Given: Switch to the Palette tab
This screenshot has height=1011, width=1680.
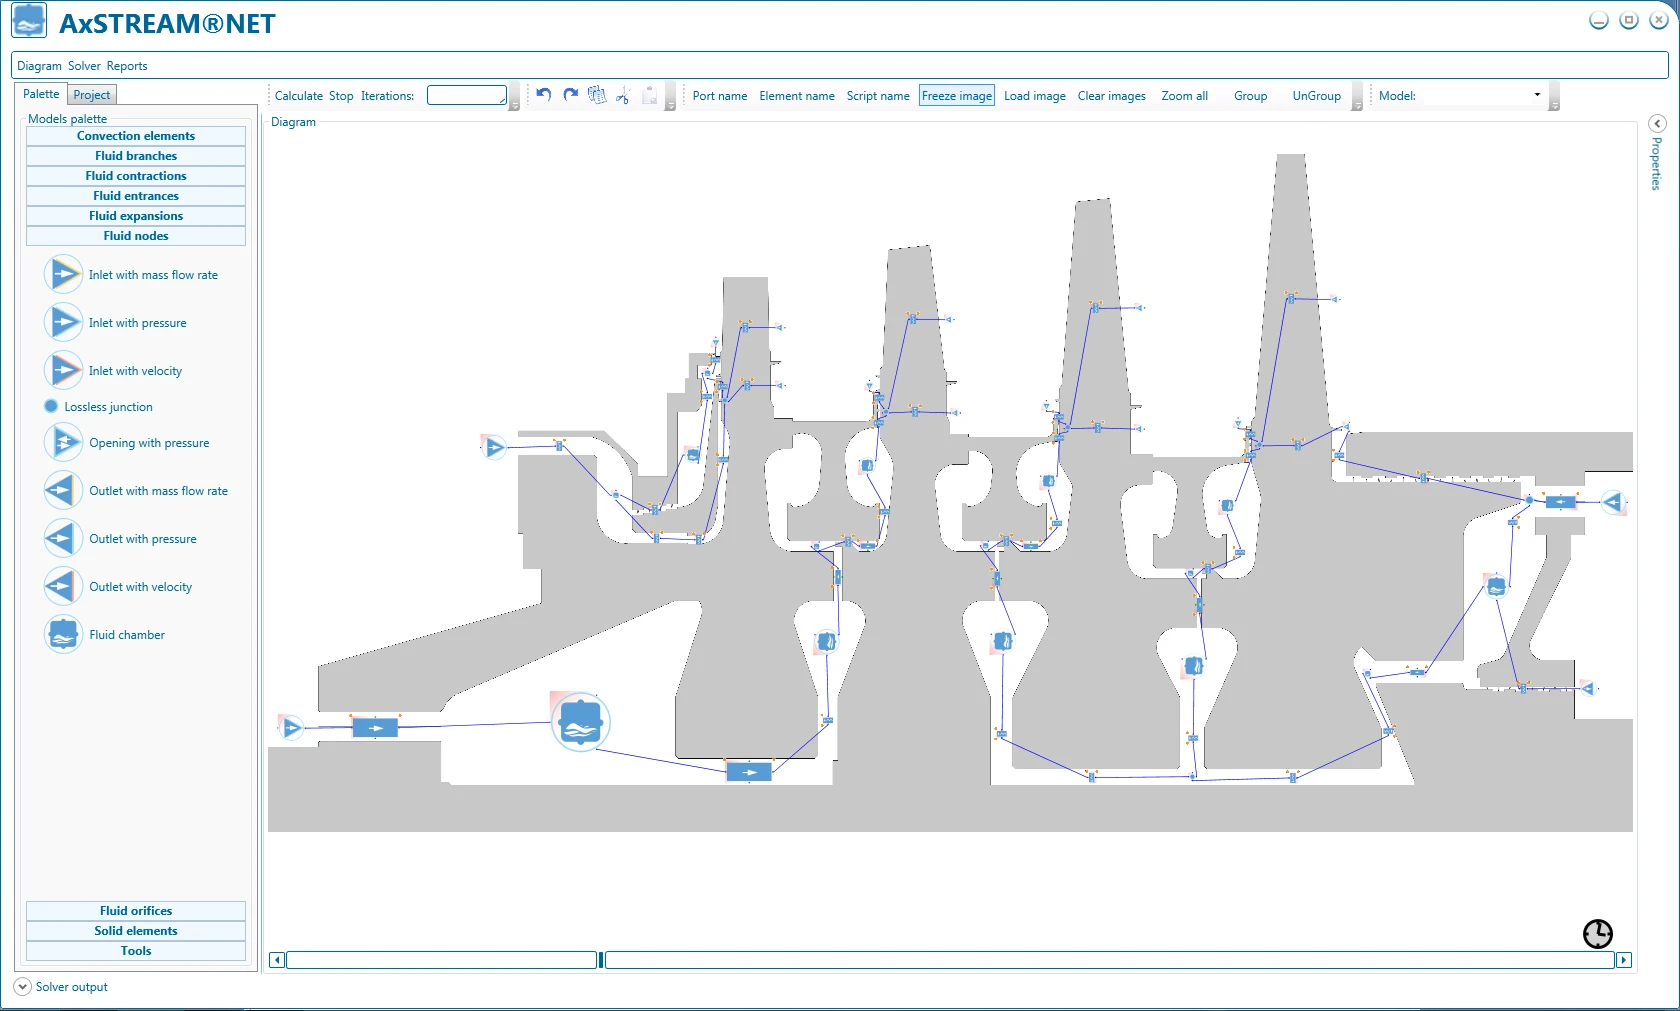Looking at the screenshot, I should pyautogui.click(x=41, y=94).
